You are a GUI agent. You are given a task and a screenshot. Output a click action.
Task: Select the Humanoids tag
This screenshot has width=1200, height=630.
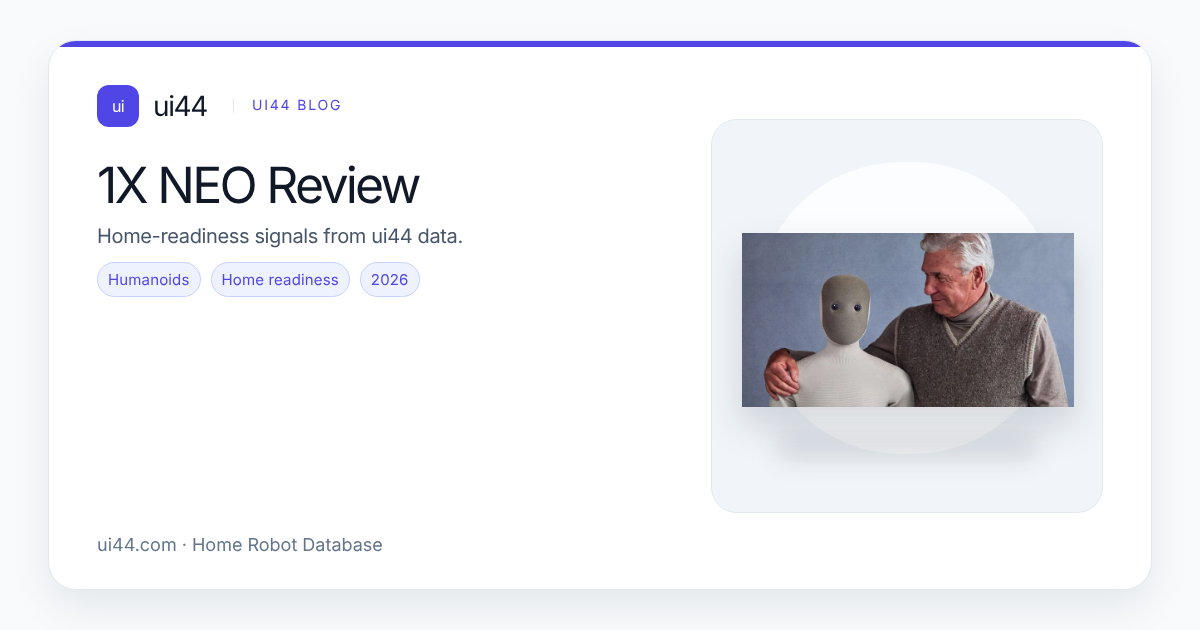pyautogui.click(x=149, y=280)
